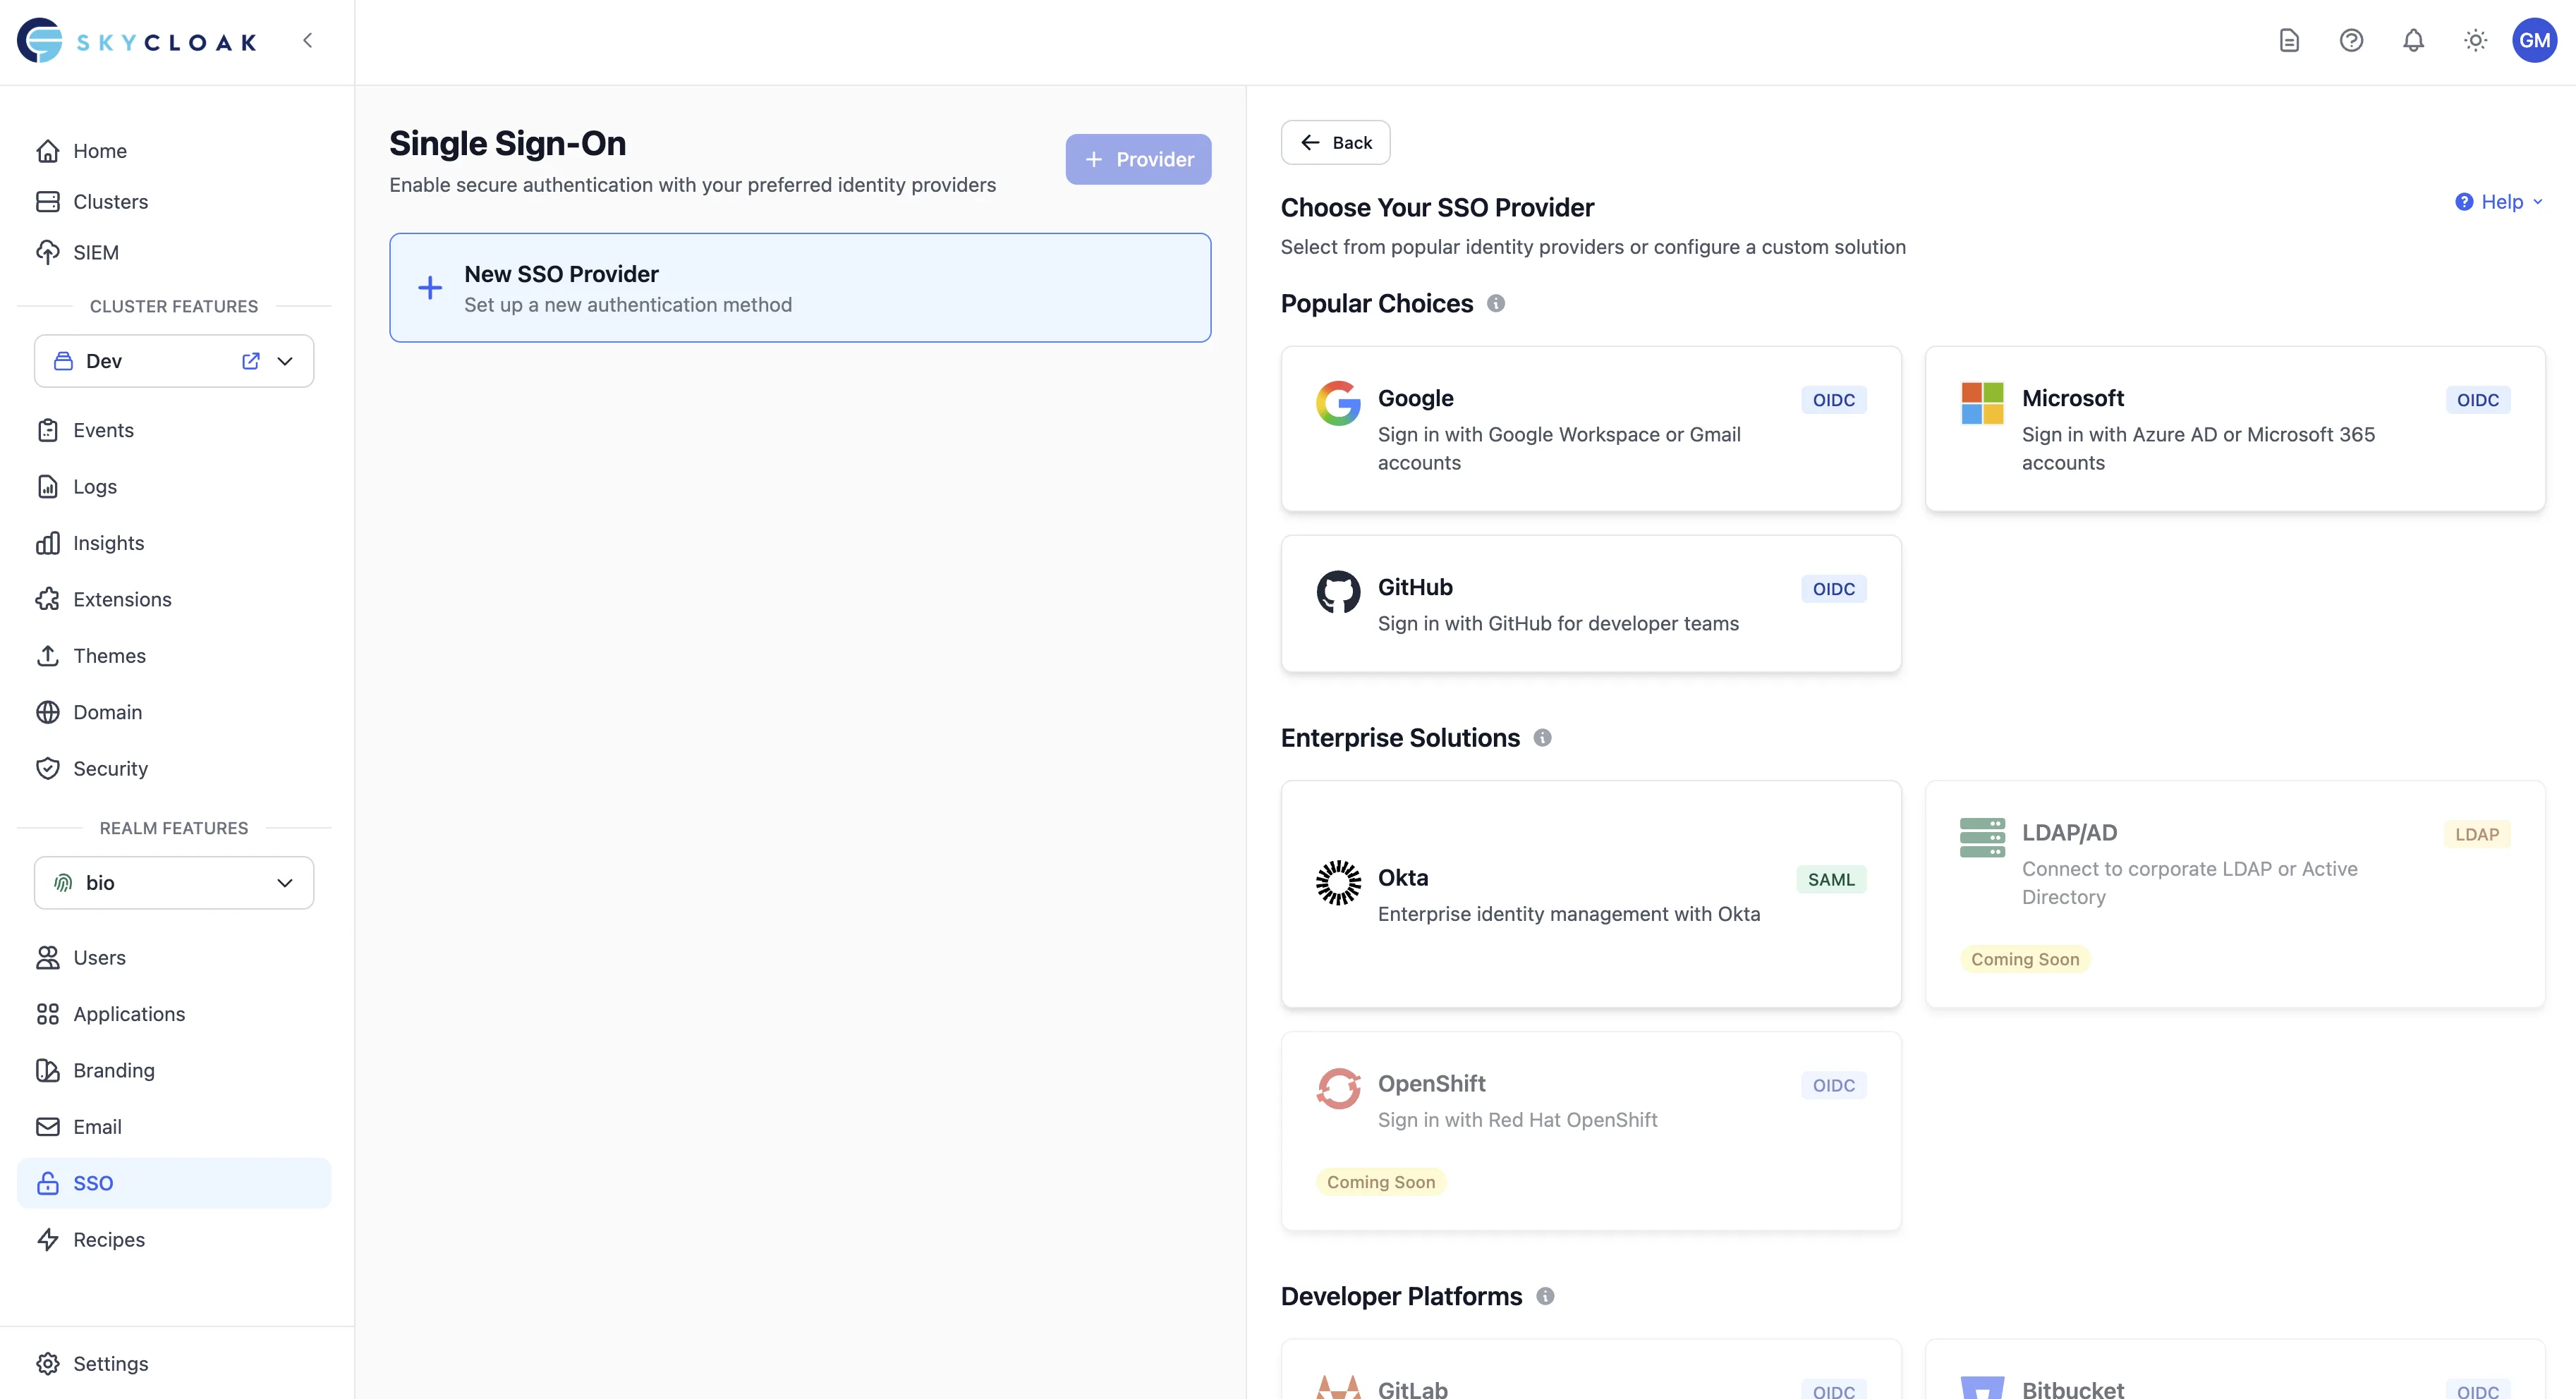Toggle light/dark theme with sun icon

point(2474,40)
